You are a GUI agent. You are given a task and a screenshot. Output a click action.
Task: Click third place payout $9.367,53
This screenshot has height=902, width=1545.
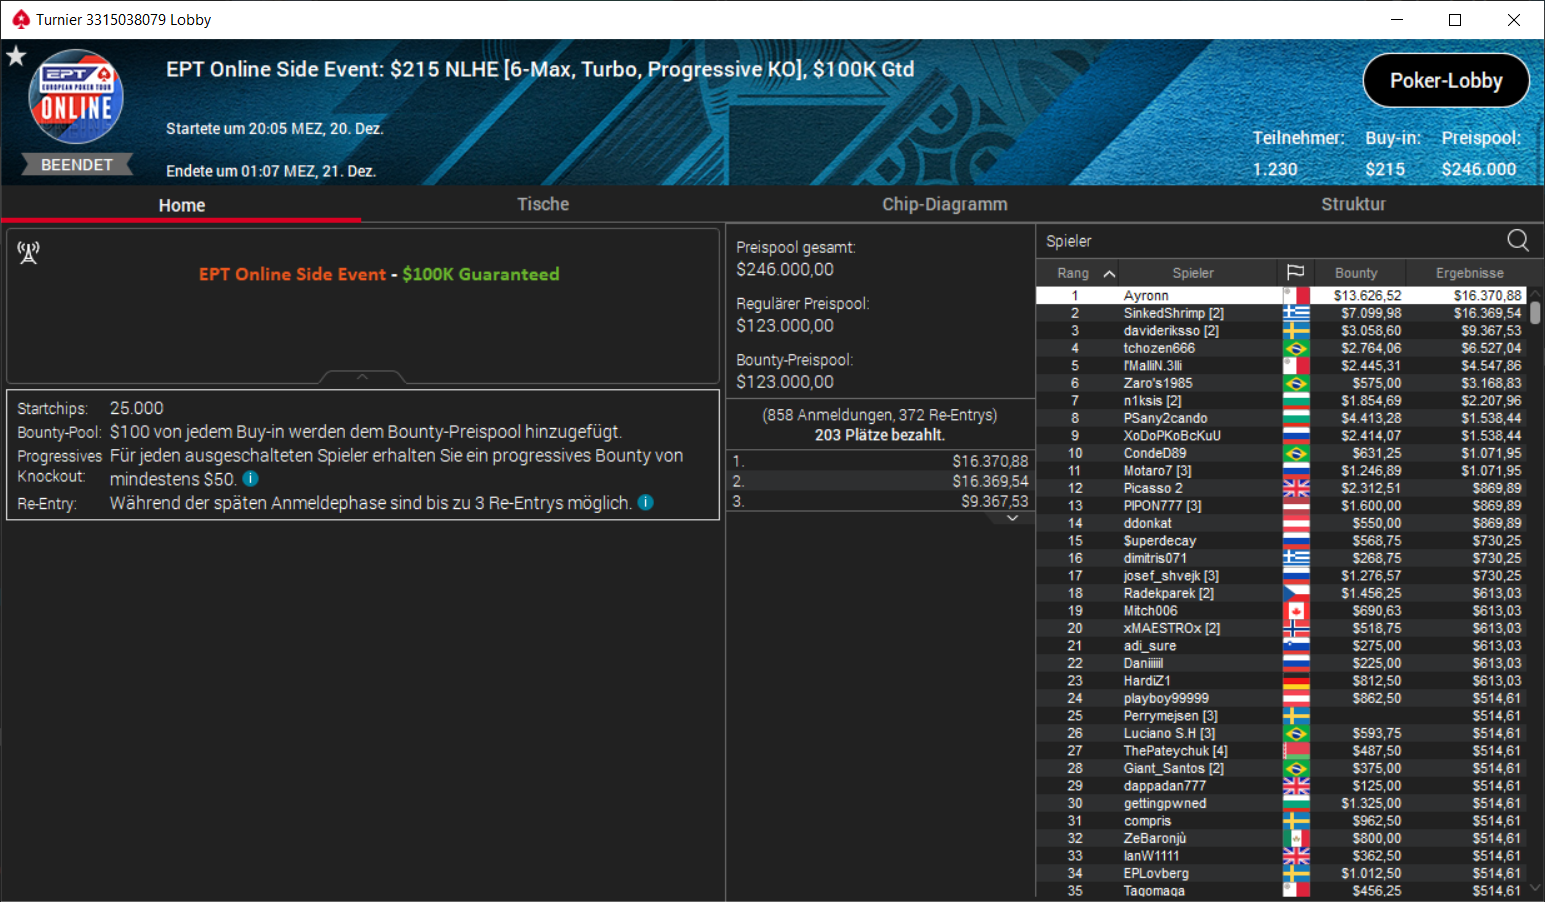pyautogui.click(x=994, y=501)
